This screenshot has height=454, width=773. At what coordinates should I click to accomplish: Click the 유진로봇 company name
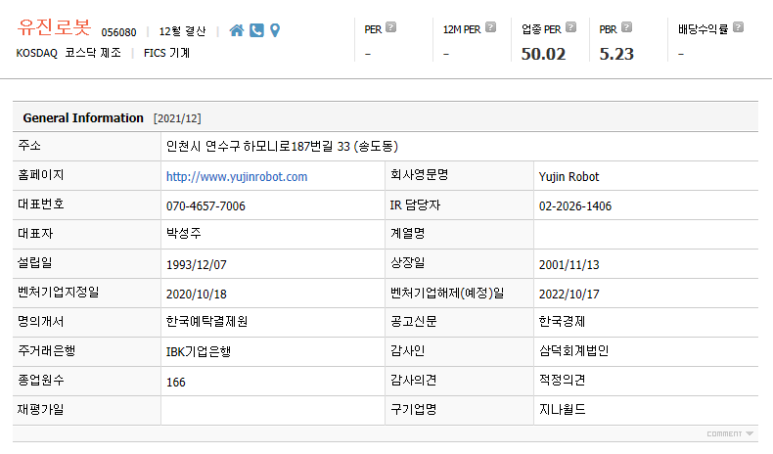pyautogui.click(x=54, y=27)
